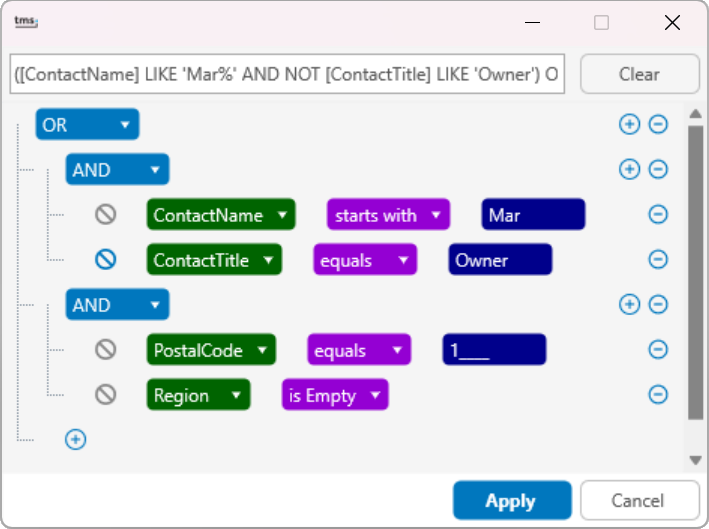Toggle NOT off for the ContactTitle condition
Image resolution: width=709 pixels, height=529 pixels.
[106, 260]
